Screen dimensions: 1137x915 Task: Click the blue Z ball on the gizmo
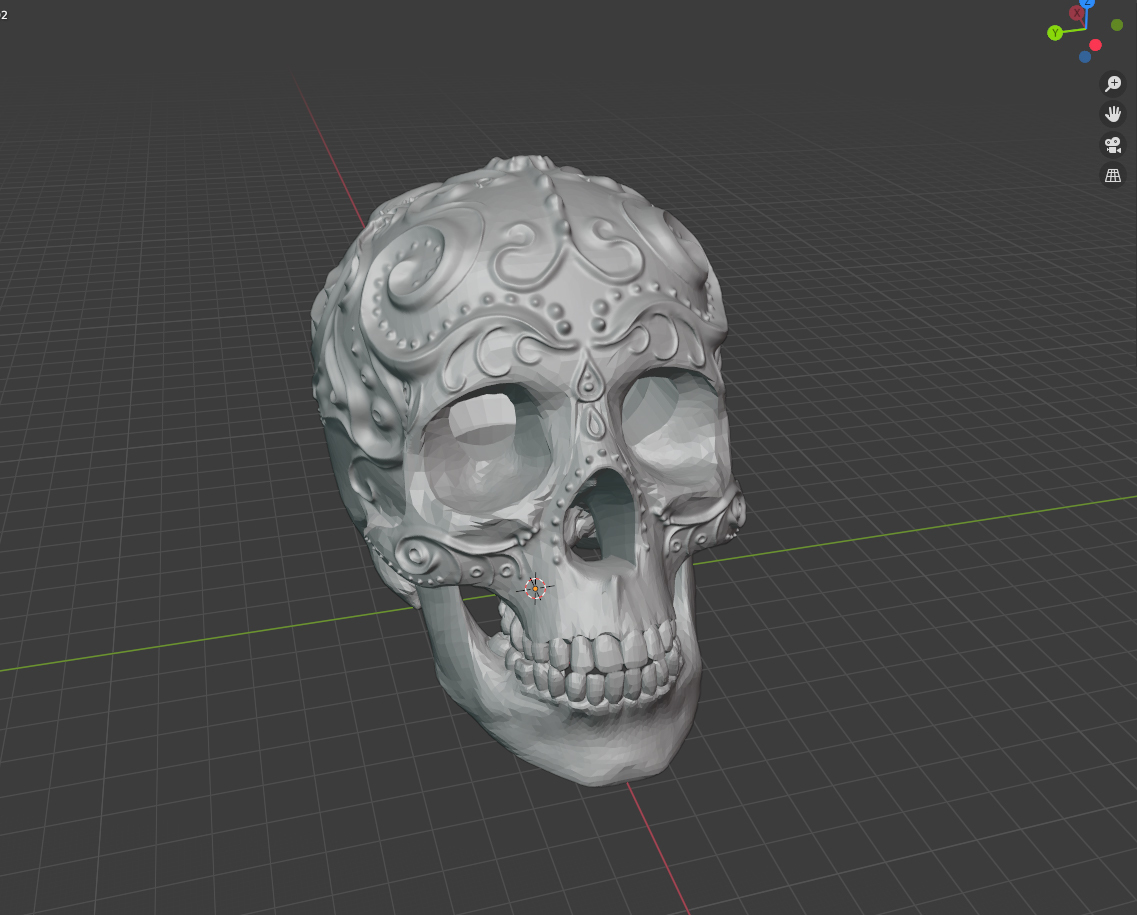pos(1086,3)
